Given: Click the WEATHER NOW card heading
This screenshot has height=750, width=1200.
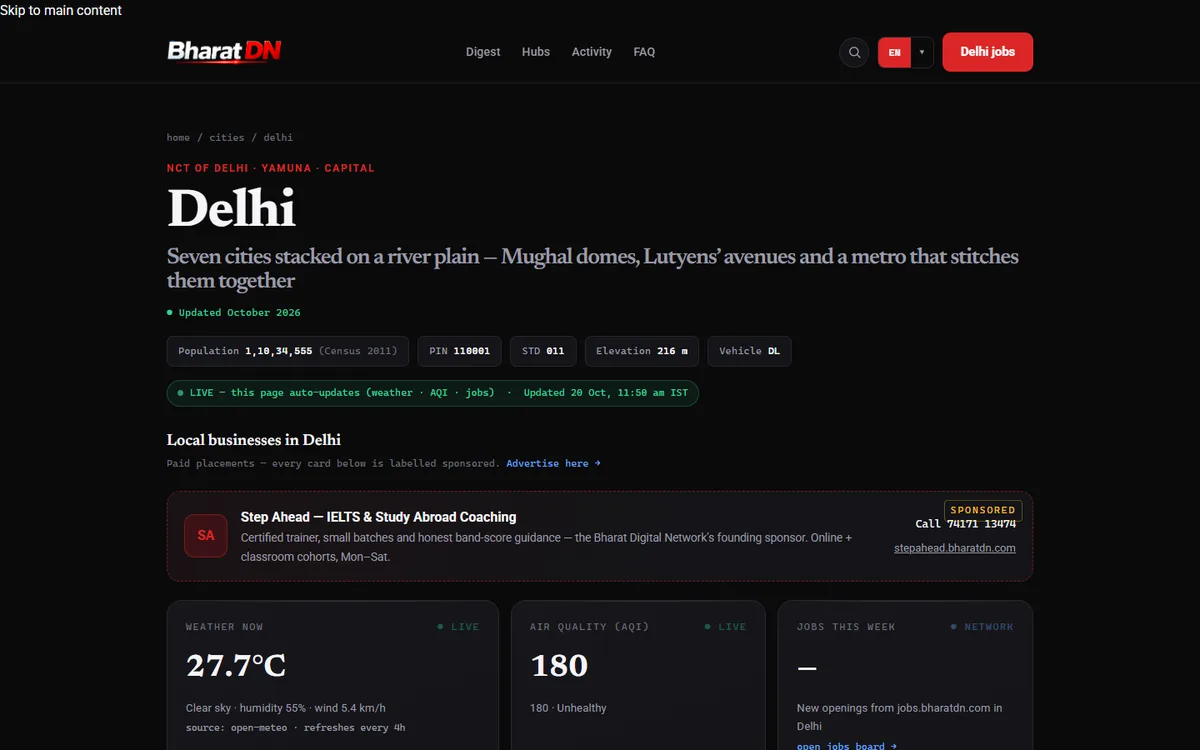Looking at the screenshot, I should [x=224, y=627].
